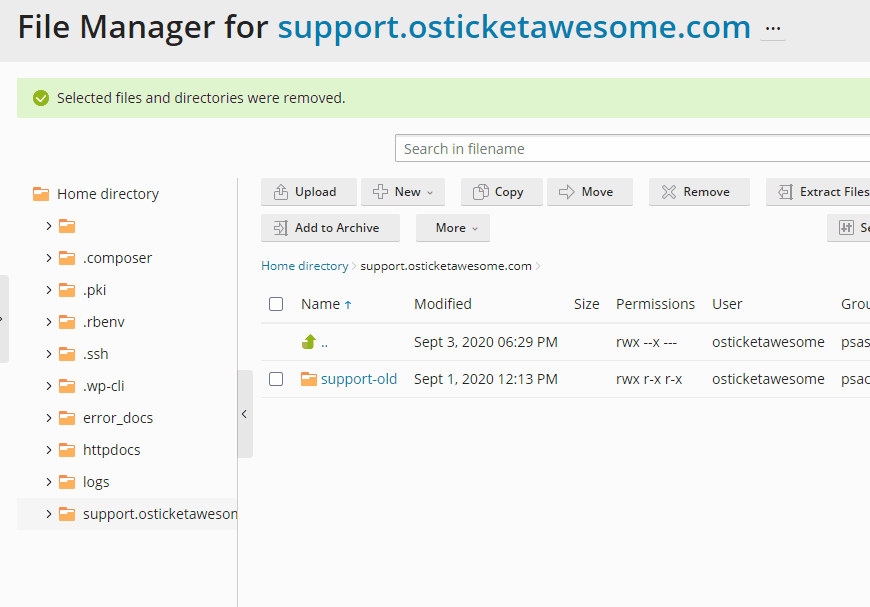Open the support.osticketawesome.com domain title link
Viewport: 870px width, 607px height.
click(514, 27)
